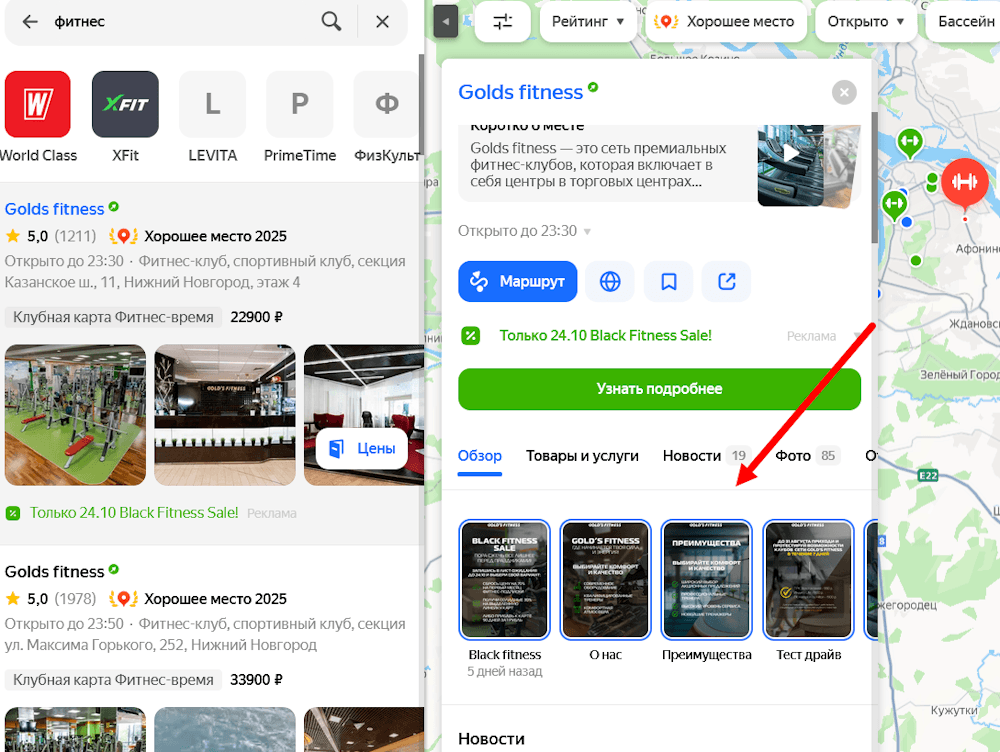This screenshot has width=1000, height=752.
Task: Clear the search with X icon
Action: click(x=383, y=22)
